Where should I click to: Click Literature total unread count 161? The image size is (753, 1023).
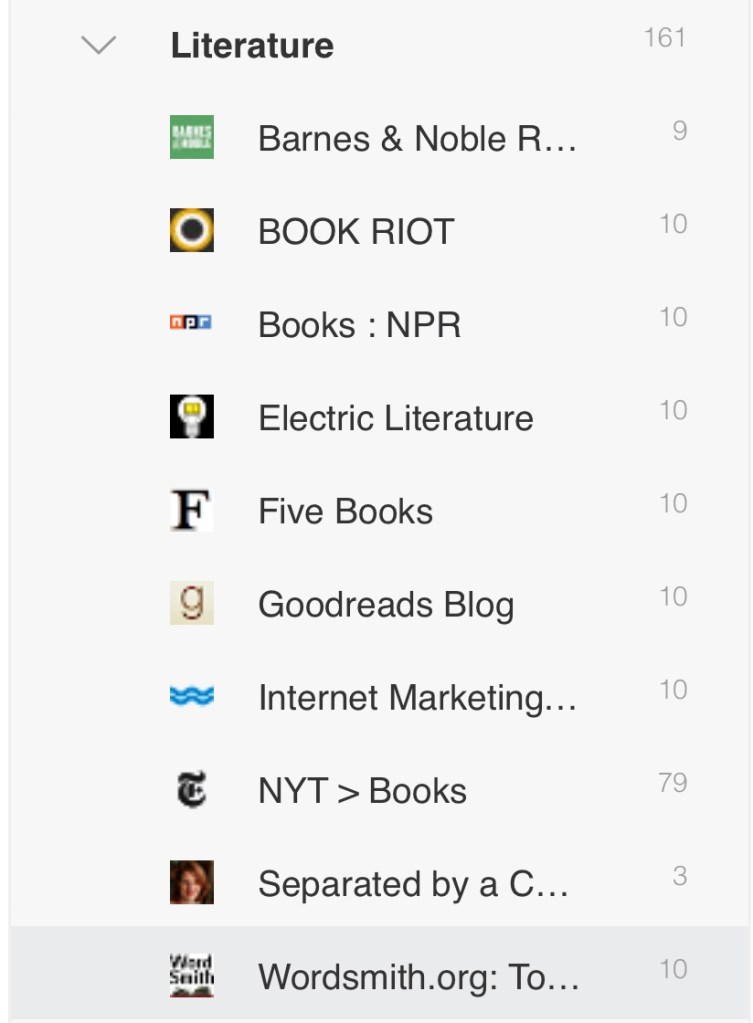[665, 38]
